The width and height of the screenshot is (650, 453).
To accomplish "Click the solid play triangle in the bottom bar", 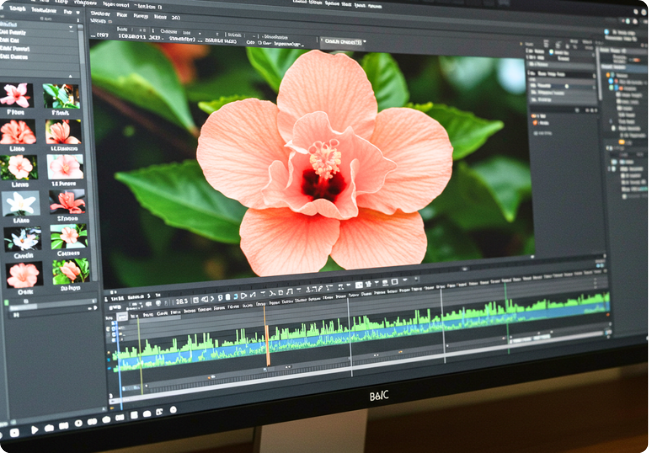I will [x=35, y=430].
